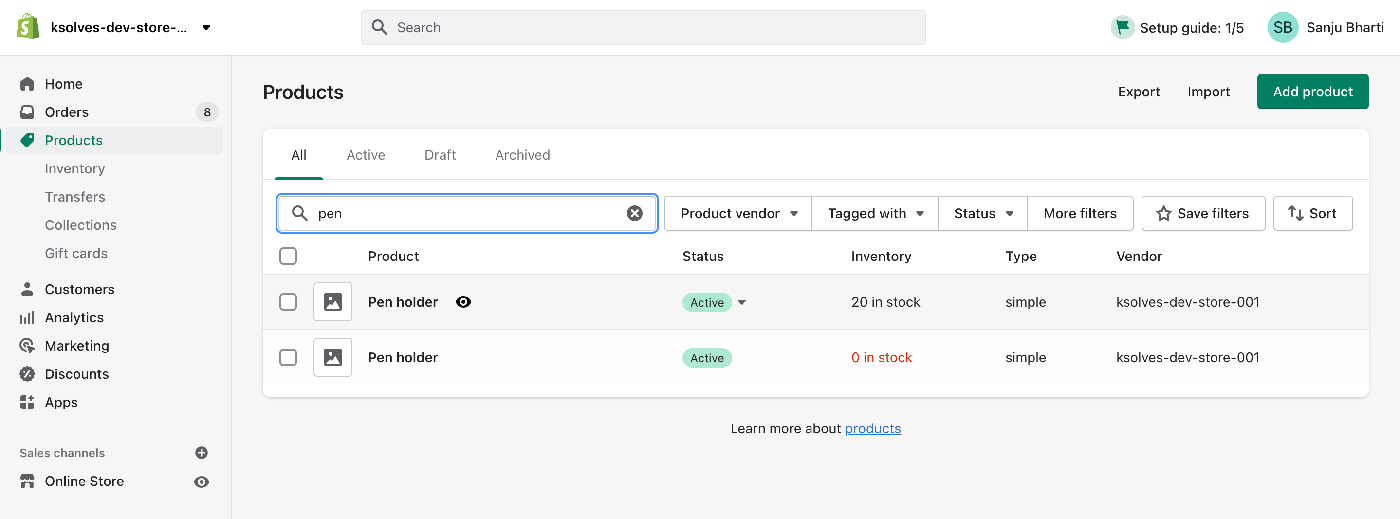Click Active badge in 0 in stock row

(x=707, y=358)
